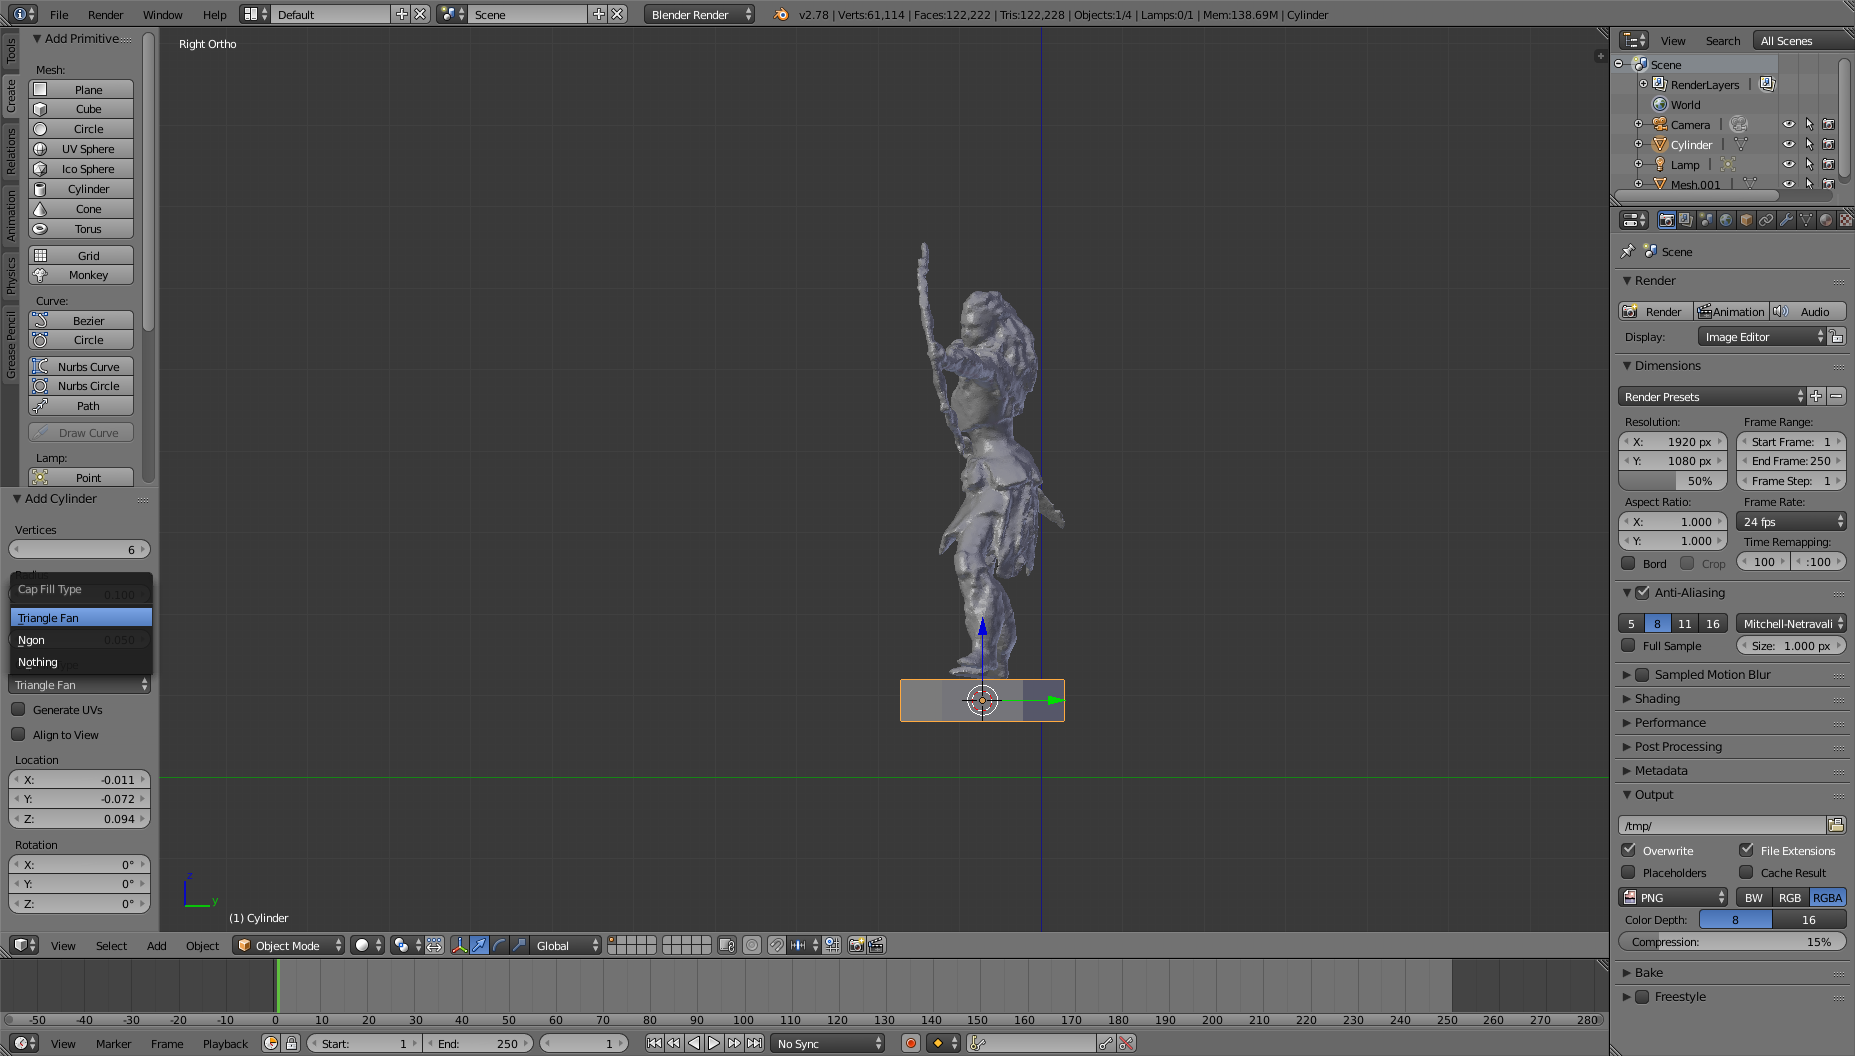This screenshot has width=1855, height=1056.
Task: Toggle Lamp selectability cursor icon
Action: pyautogui.click(x=1809, y=164)
